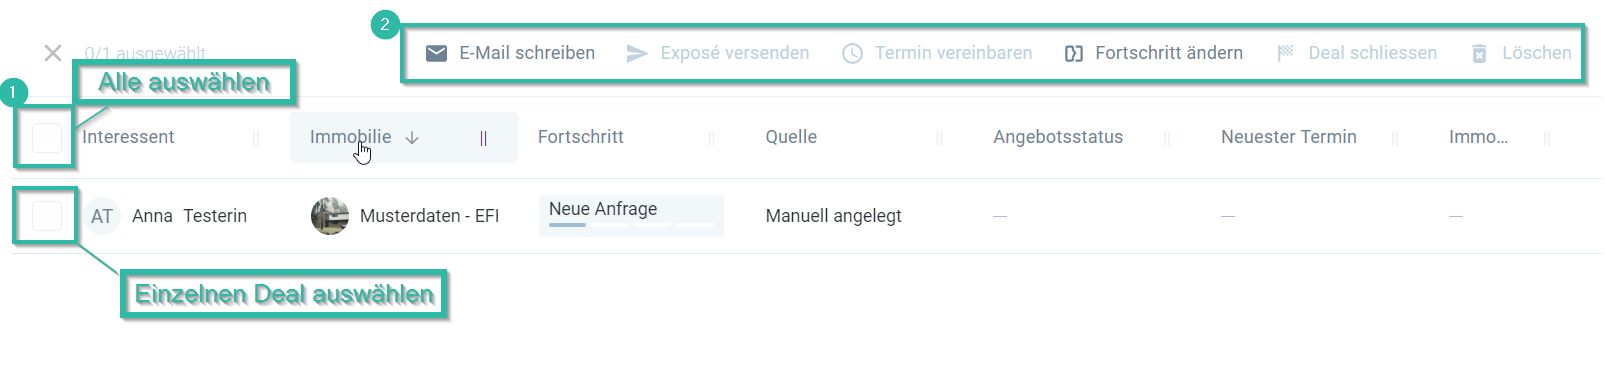Screen dimensions: 1605x372
Task: Open the Musterdaten - EFI property link
Action: pyautogui.click(x=429, y=216)
